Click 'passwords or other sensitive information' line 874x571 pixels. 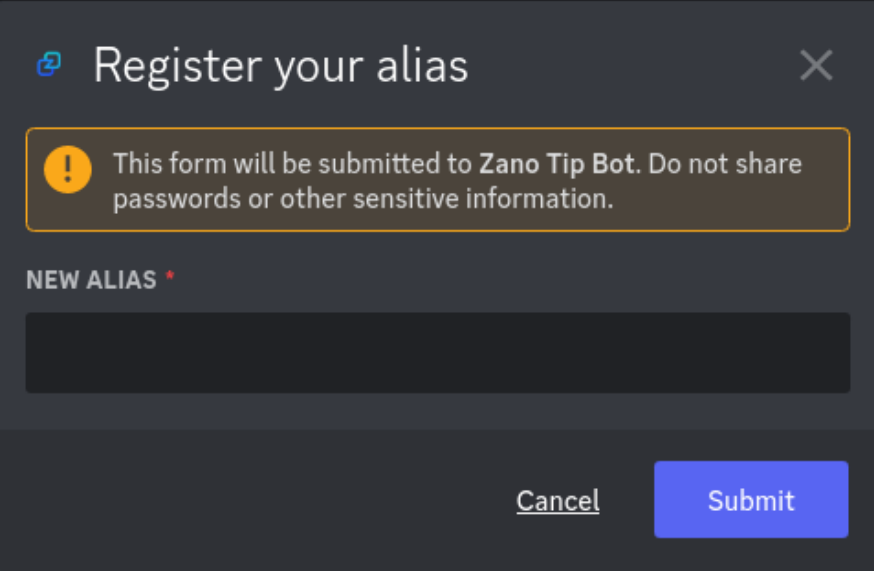pyautogui.click(x=363, y=199)
